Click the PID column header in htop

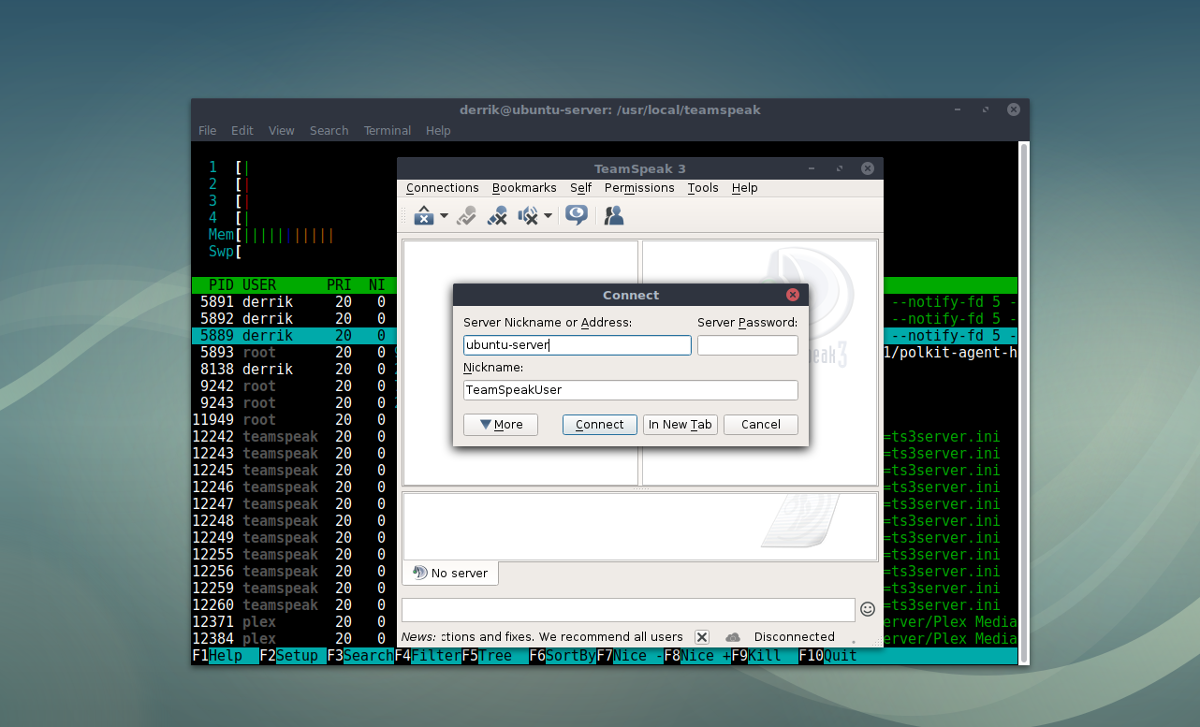[x=221, y=285]
